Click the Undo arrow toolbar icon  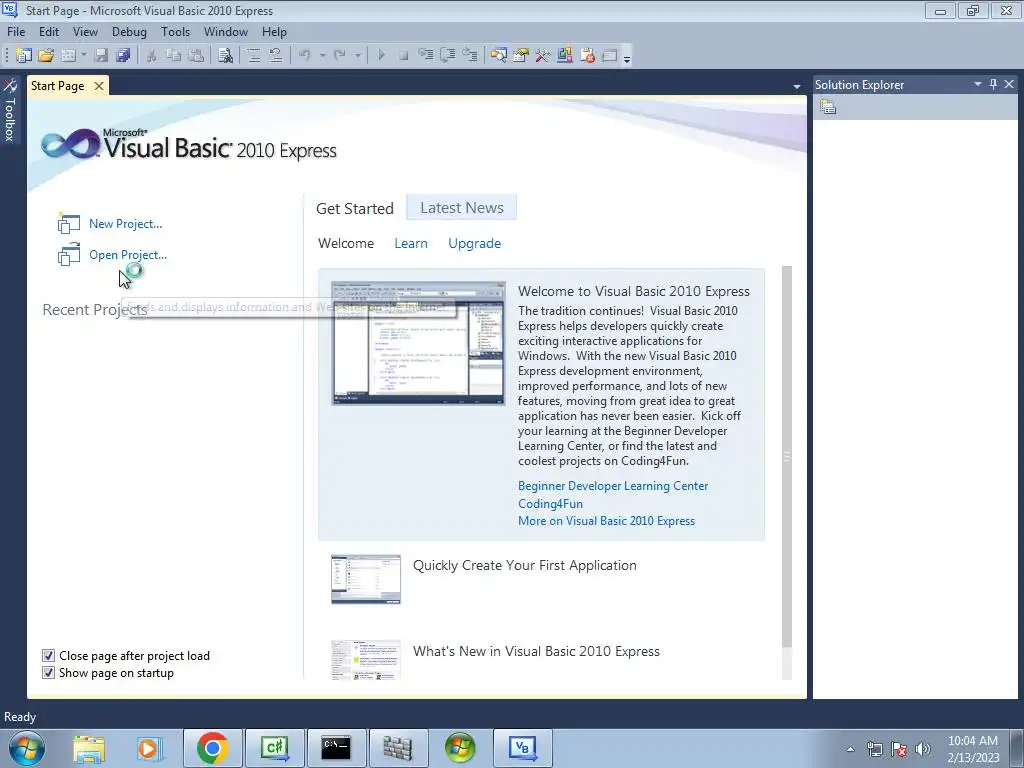coord(304,56)
